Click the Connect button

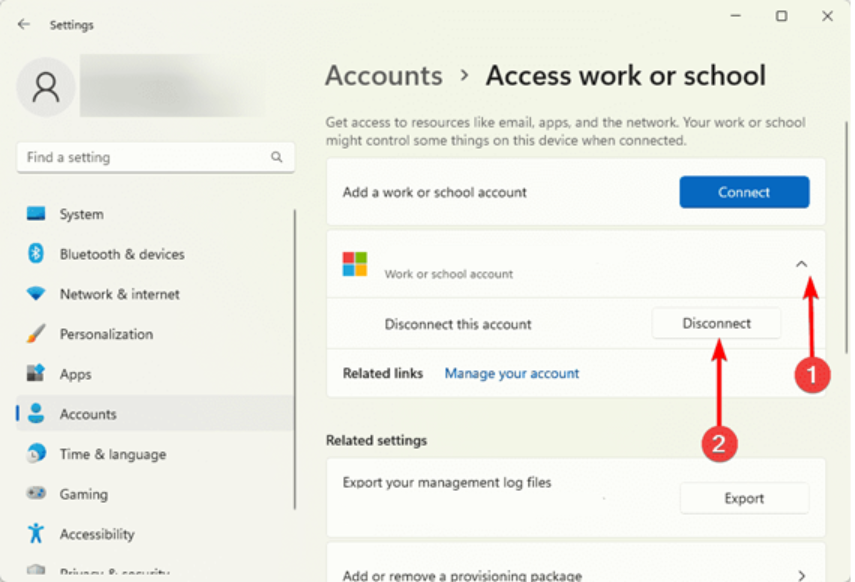744,192
